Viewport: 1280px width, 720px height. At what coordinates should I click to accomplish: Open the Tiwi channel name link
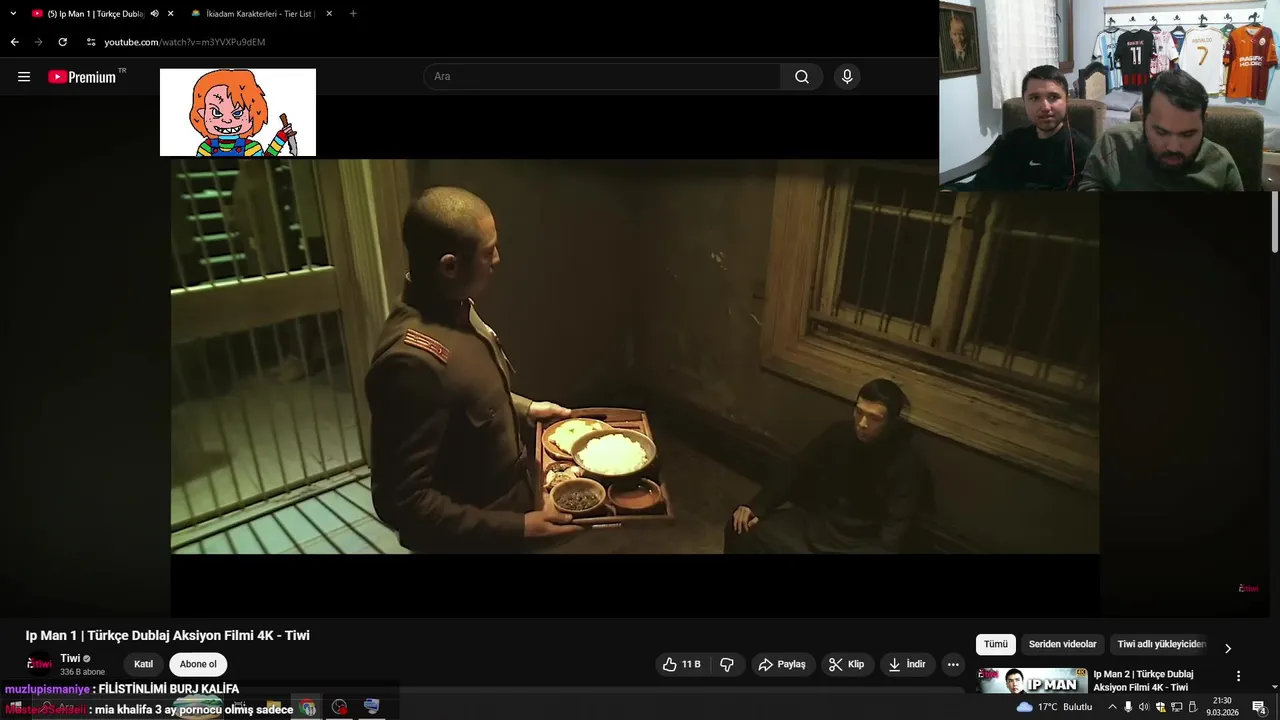[x=70, y=658]
